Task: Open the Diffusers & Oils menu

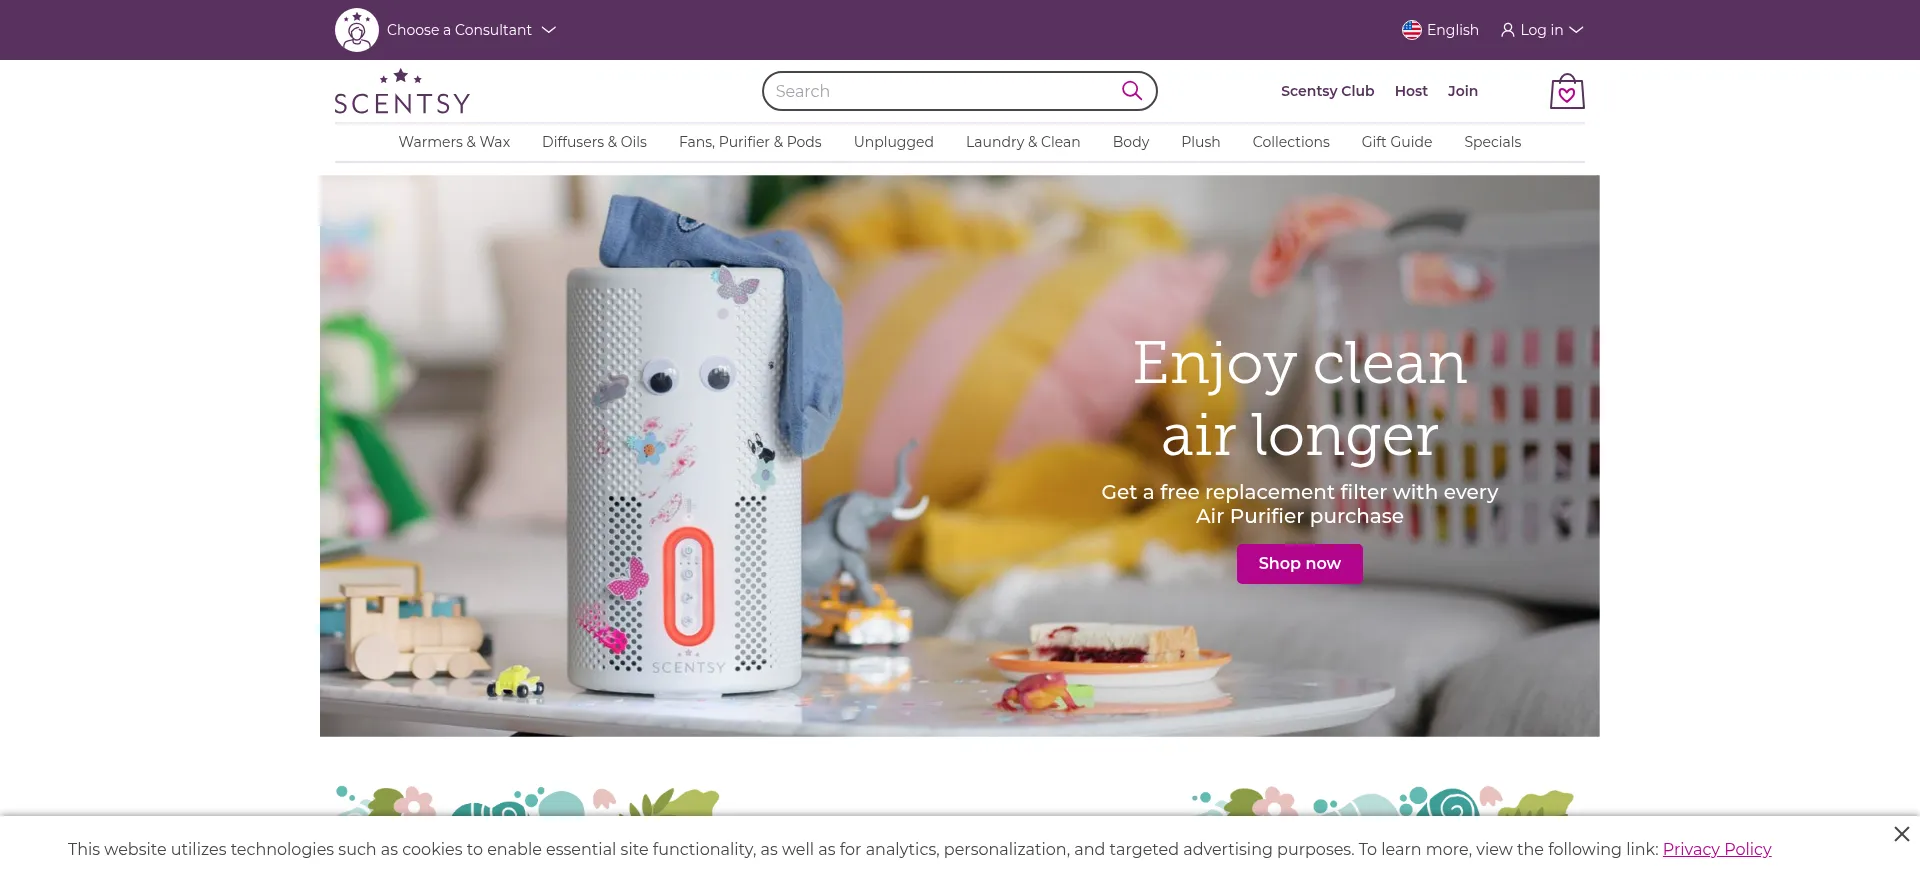Action: [594, 142]
